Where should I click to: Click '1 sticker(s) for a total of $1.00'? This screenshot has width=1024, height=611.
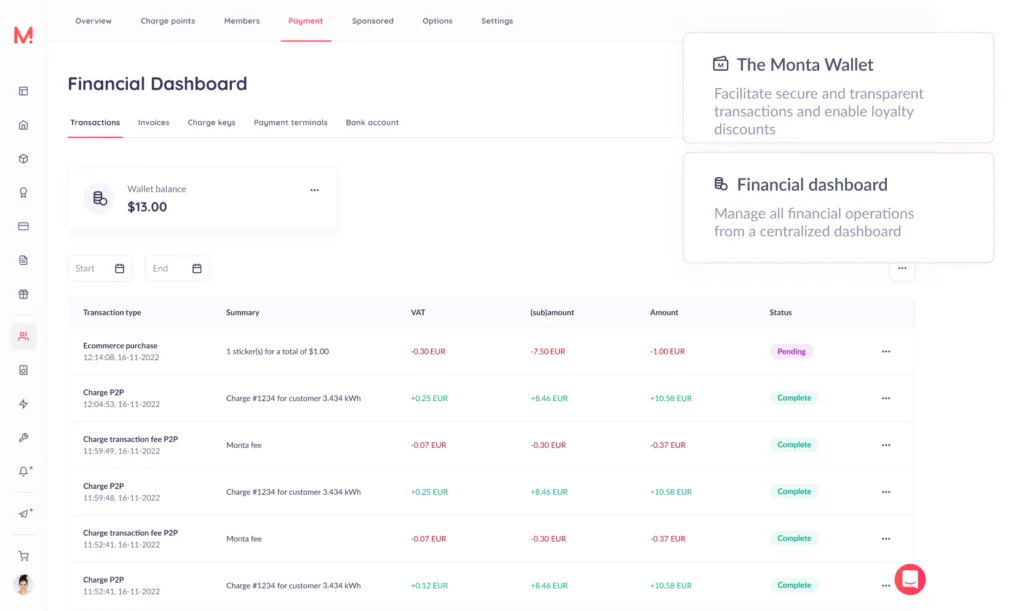(x=278, y=351)
